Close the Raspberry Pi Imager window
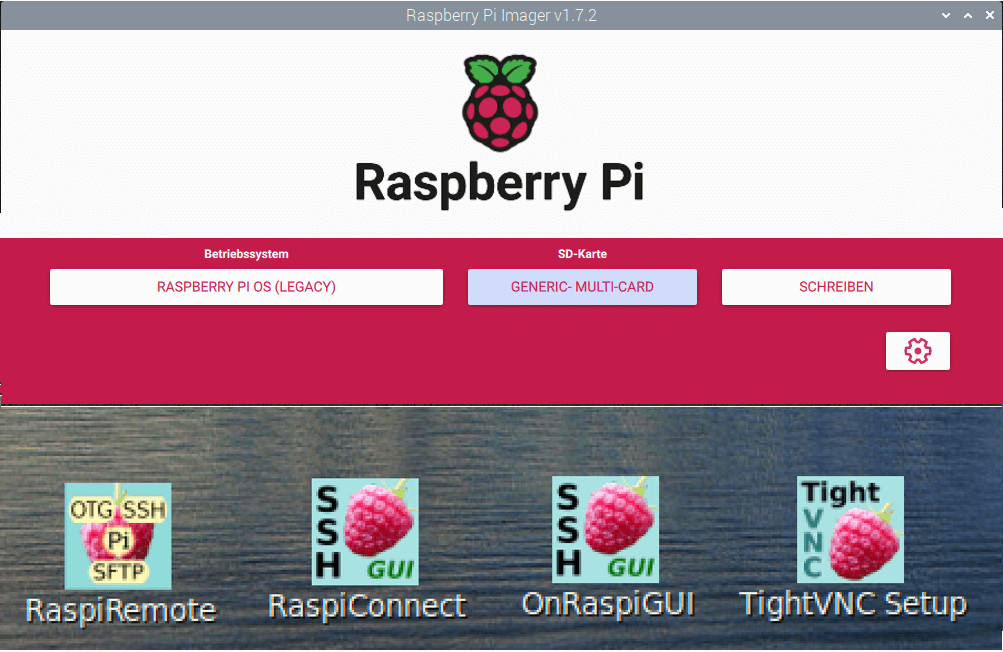 pyautogui.click(x=990, y=15)
